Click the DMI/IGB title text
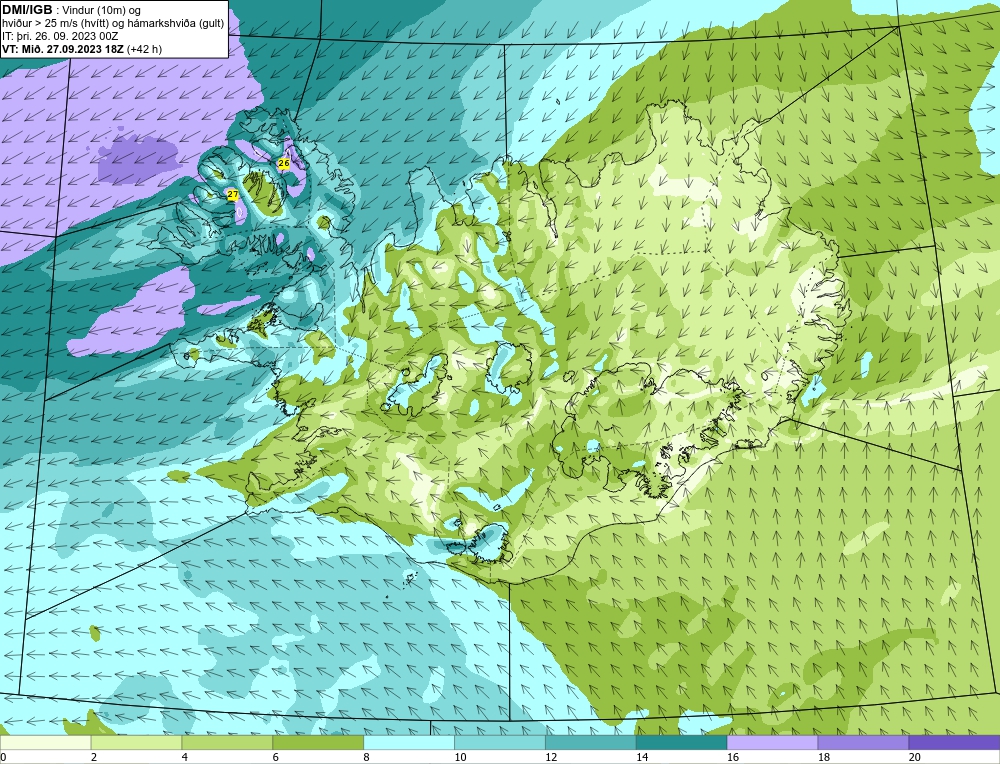Screen dimensions: 1000x764 [x=27, y=10]
